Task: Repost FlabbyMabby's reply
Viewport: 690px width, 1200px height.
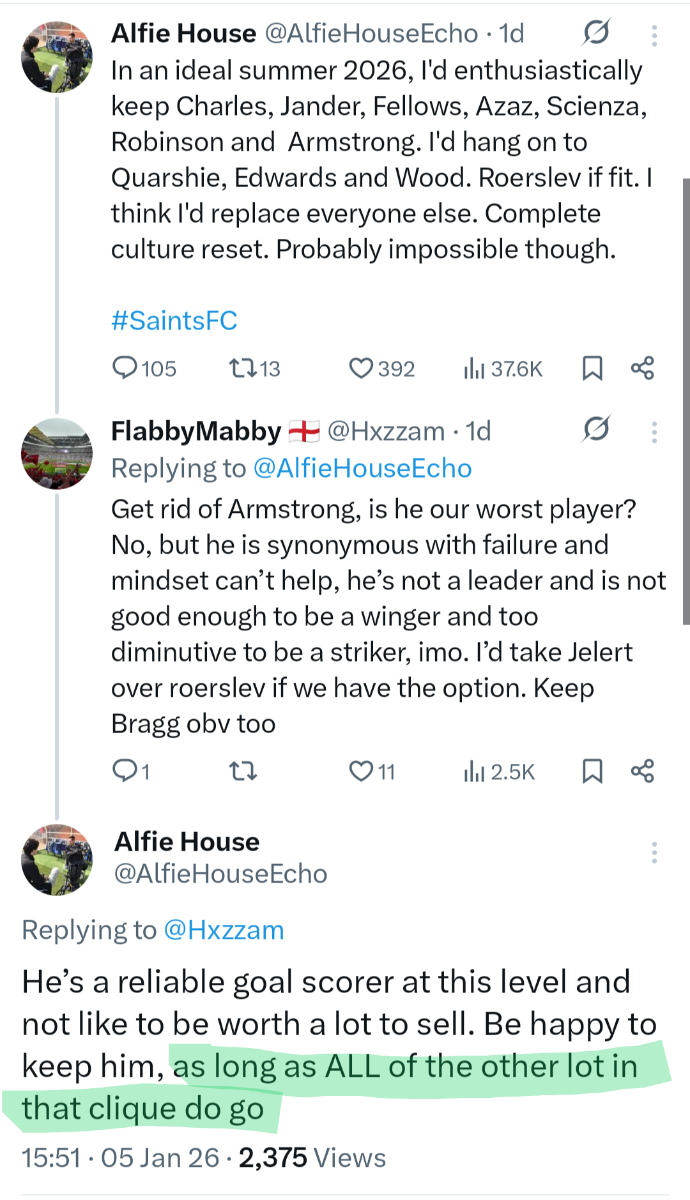Action: [240, 771]
